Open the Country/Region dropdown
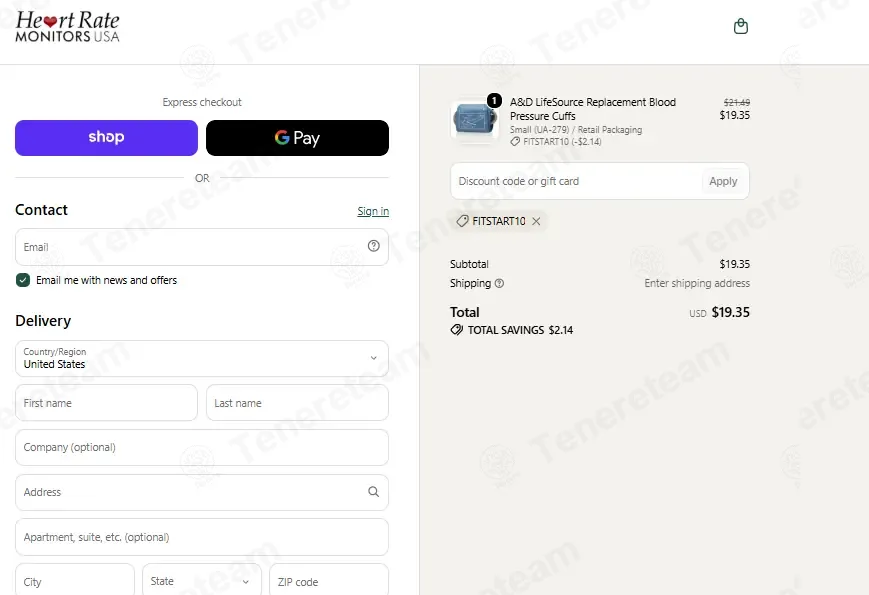The width and height of the screenshot is (869, 595). click(x=202, y=358)
